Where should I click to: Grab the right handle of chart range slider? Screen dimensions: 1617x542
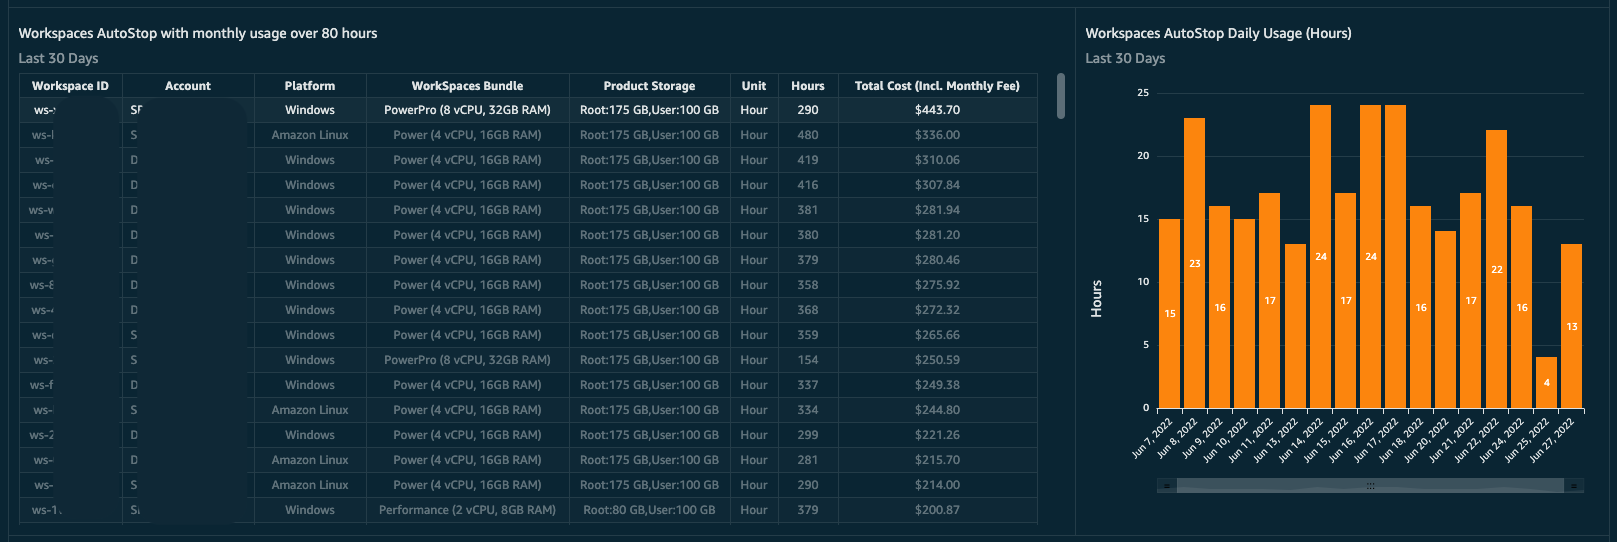1574,486
